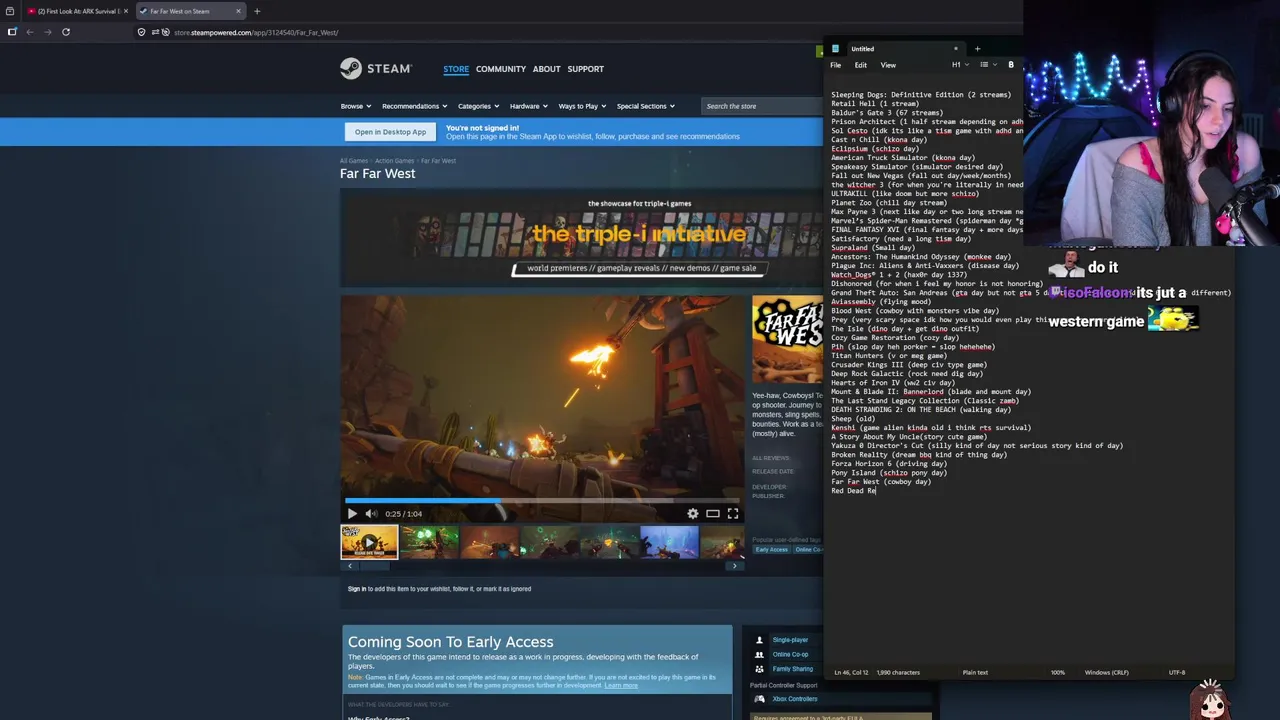
Task: Open a new browser tab
Action: [x=257, y=11]
